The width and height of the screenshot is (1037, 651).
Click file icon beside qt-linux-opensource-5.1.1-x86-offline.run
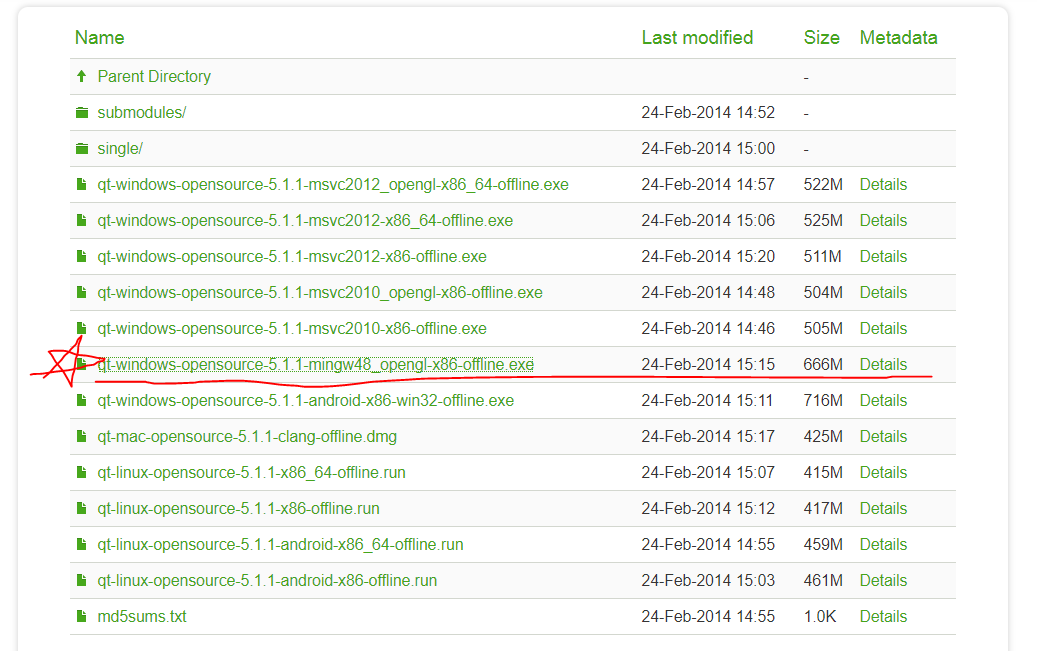click(81, 508)
